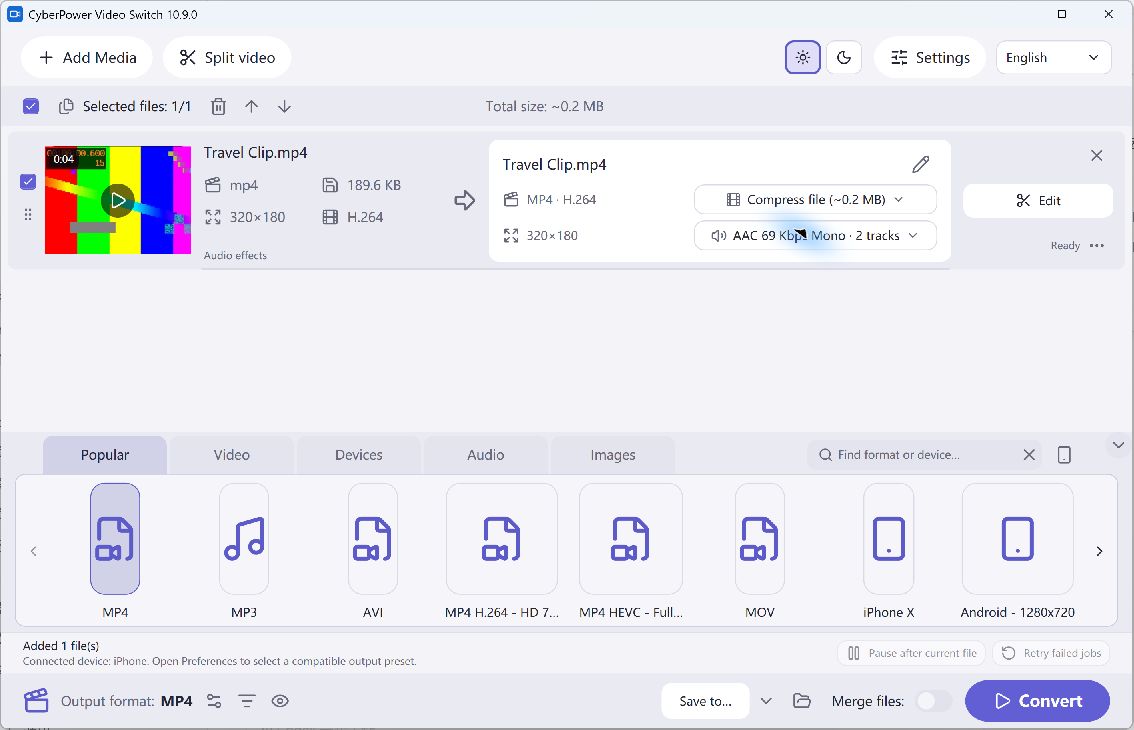Switch to dark theme moon icon

[843, 57]
